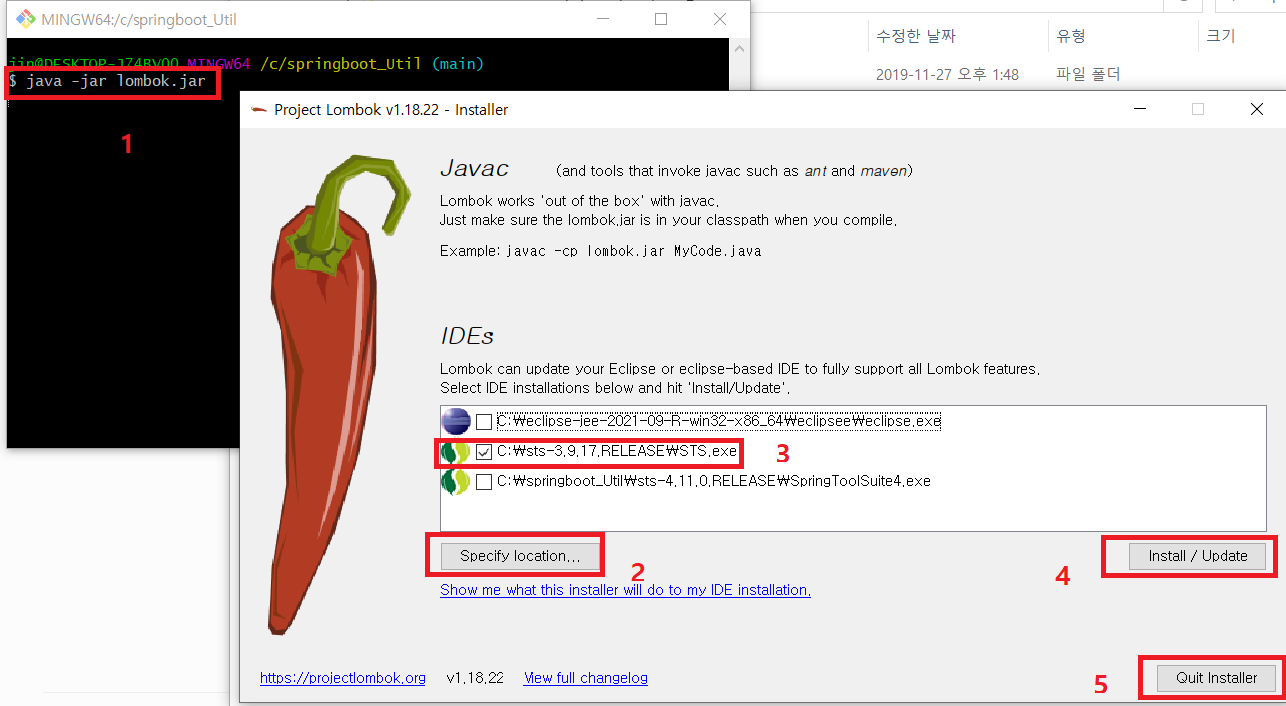The height and width of the screenshot is (706, 1286).
Task: Click the Specify location... button
Action: pyautogui.click(x=519, y=556)
